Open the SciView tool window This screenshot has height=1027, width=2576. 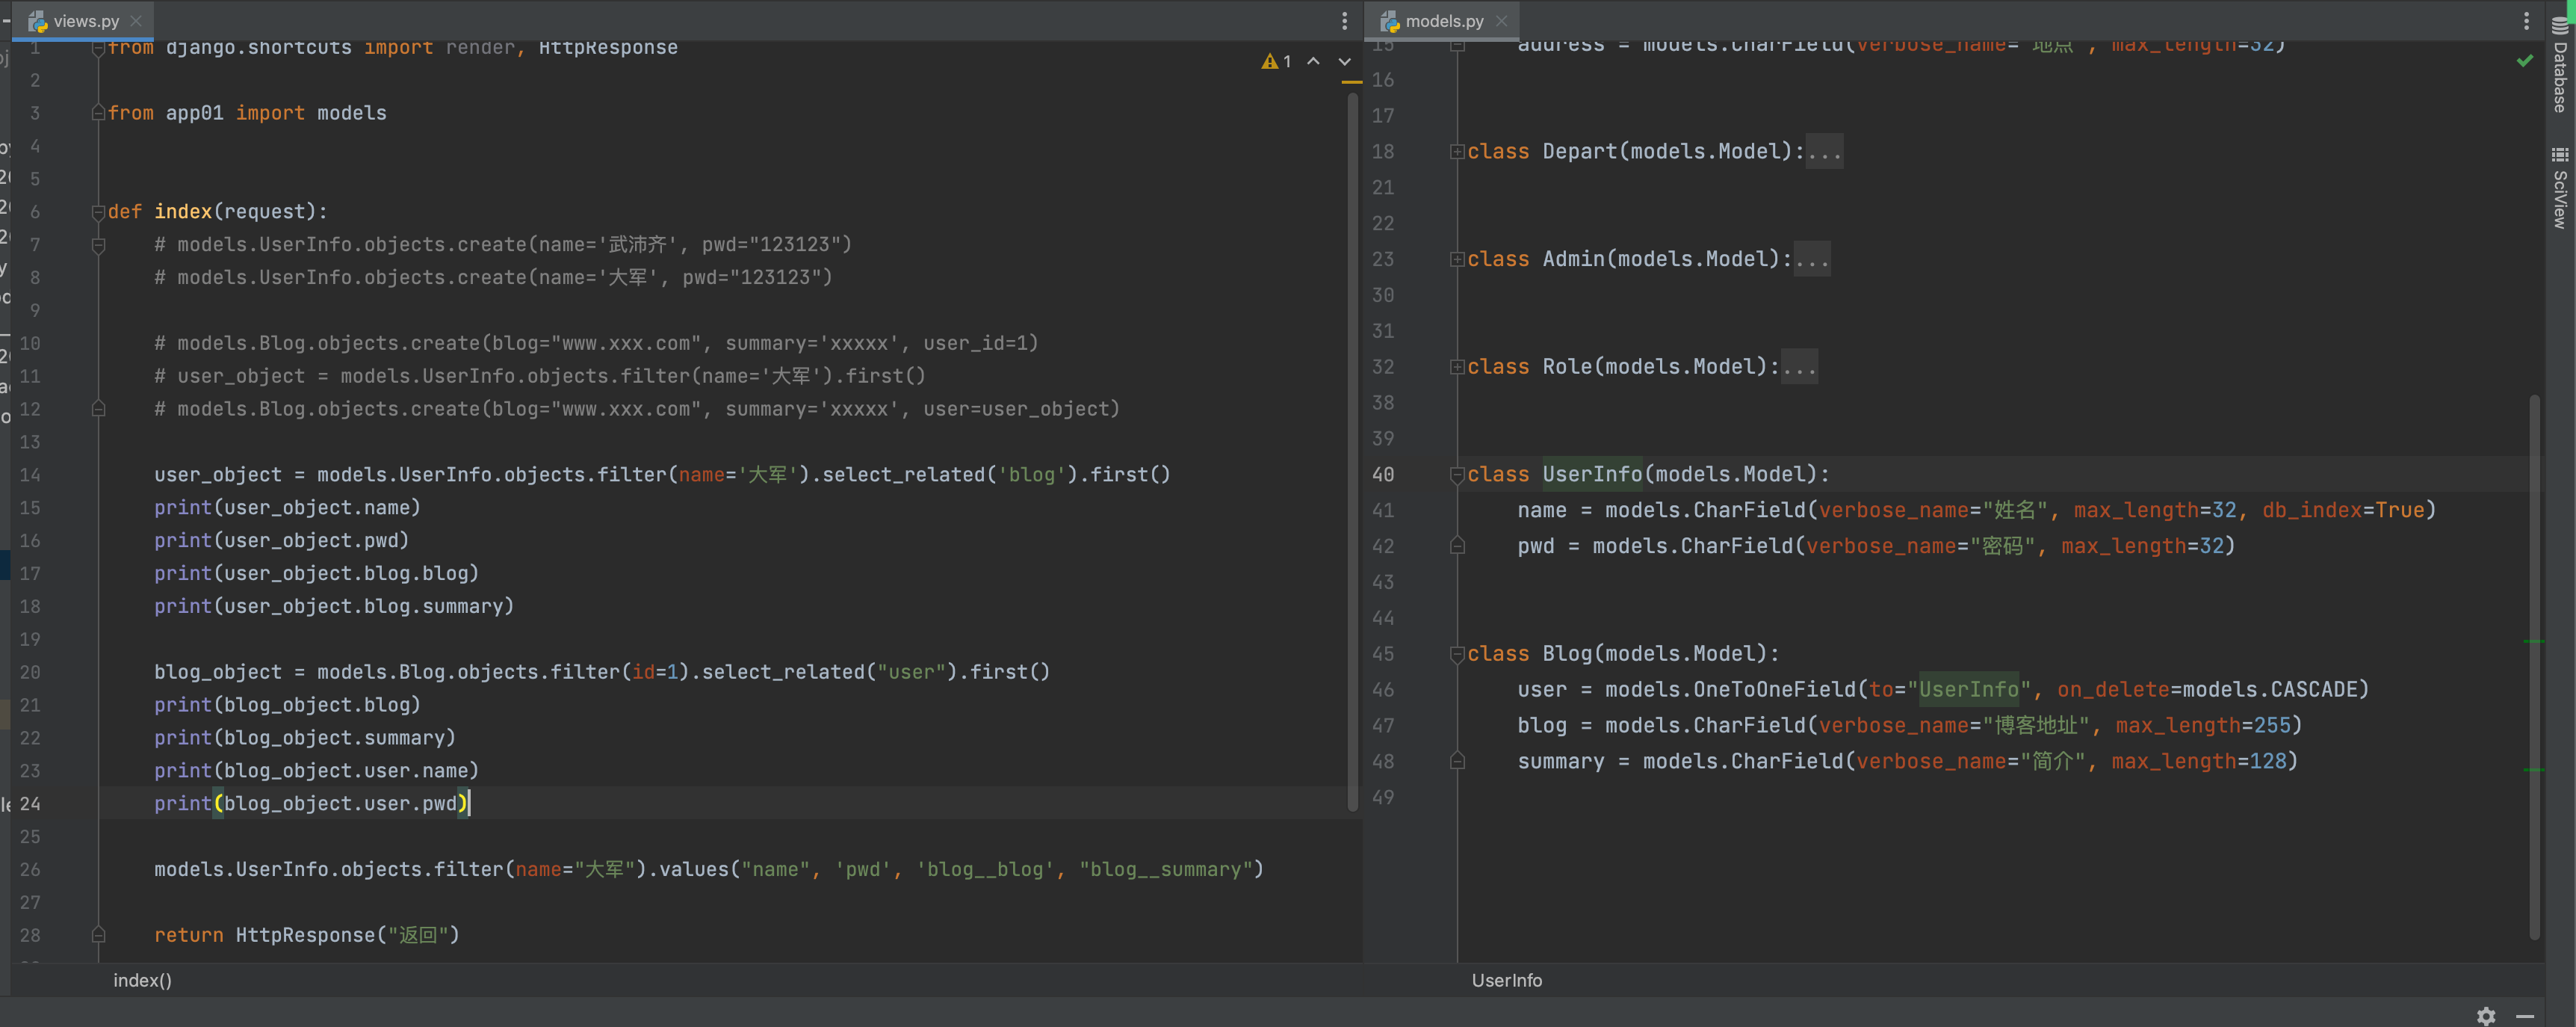2560,188
